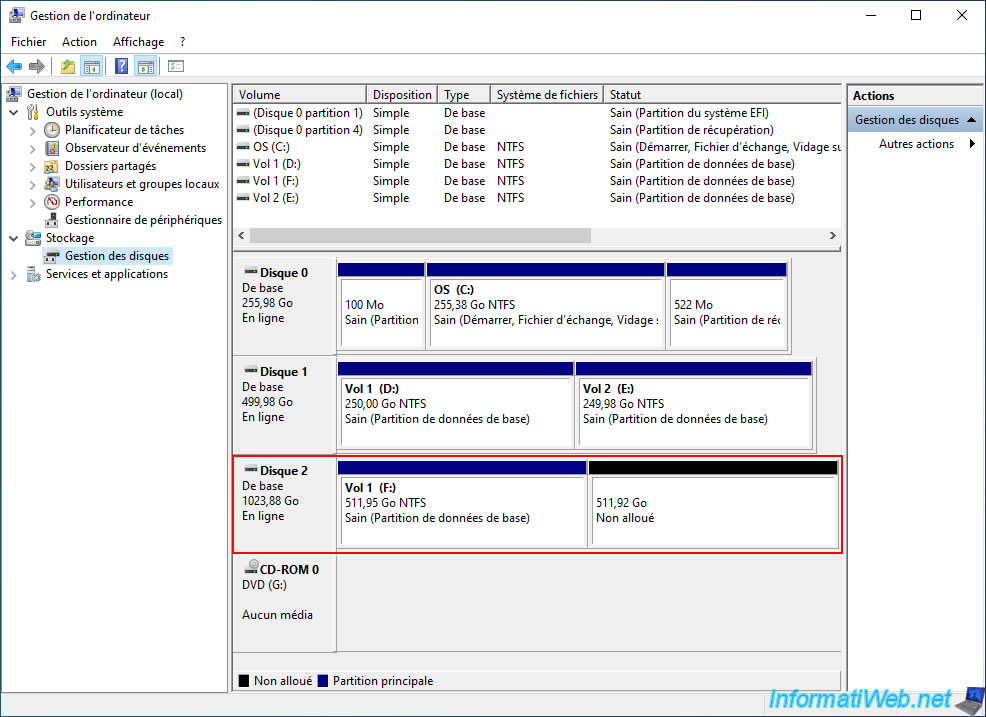Open the Affichage menu

click(x=138, y=42)
